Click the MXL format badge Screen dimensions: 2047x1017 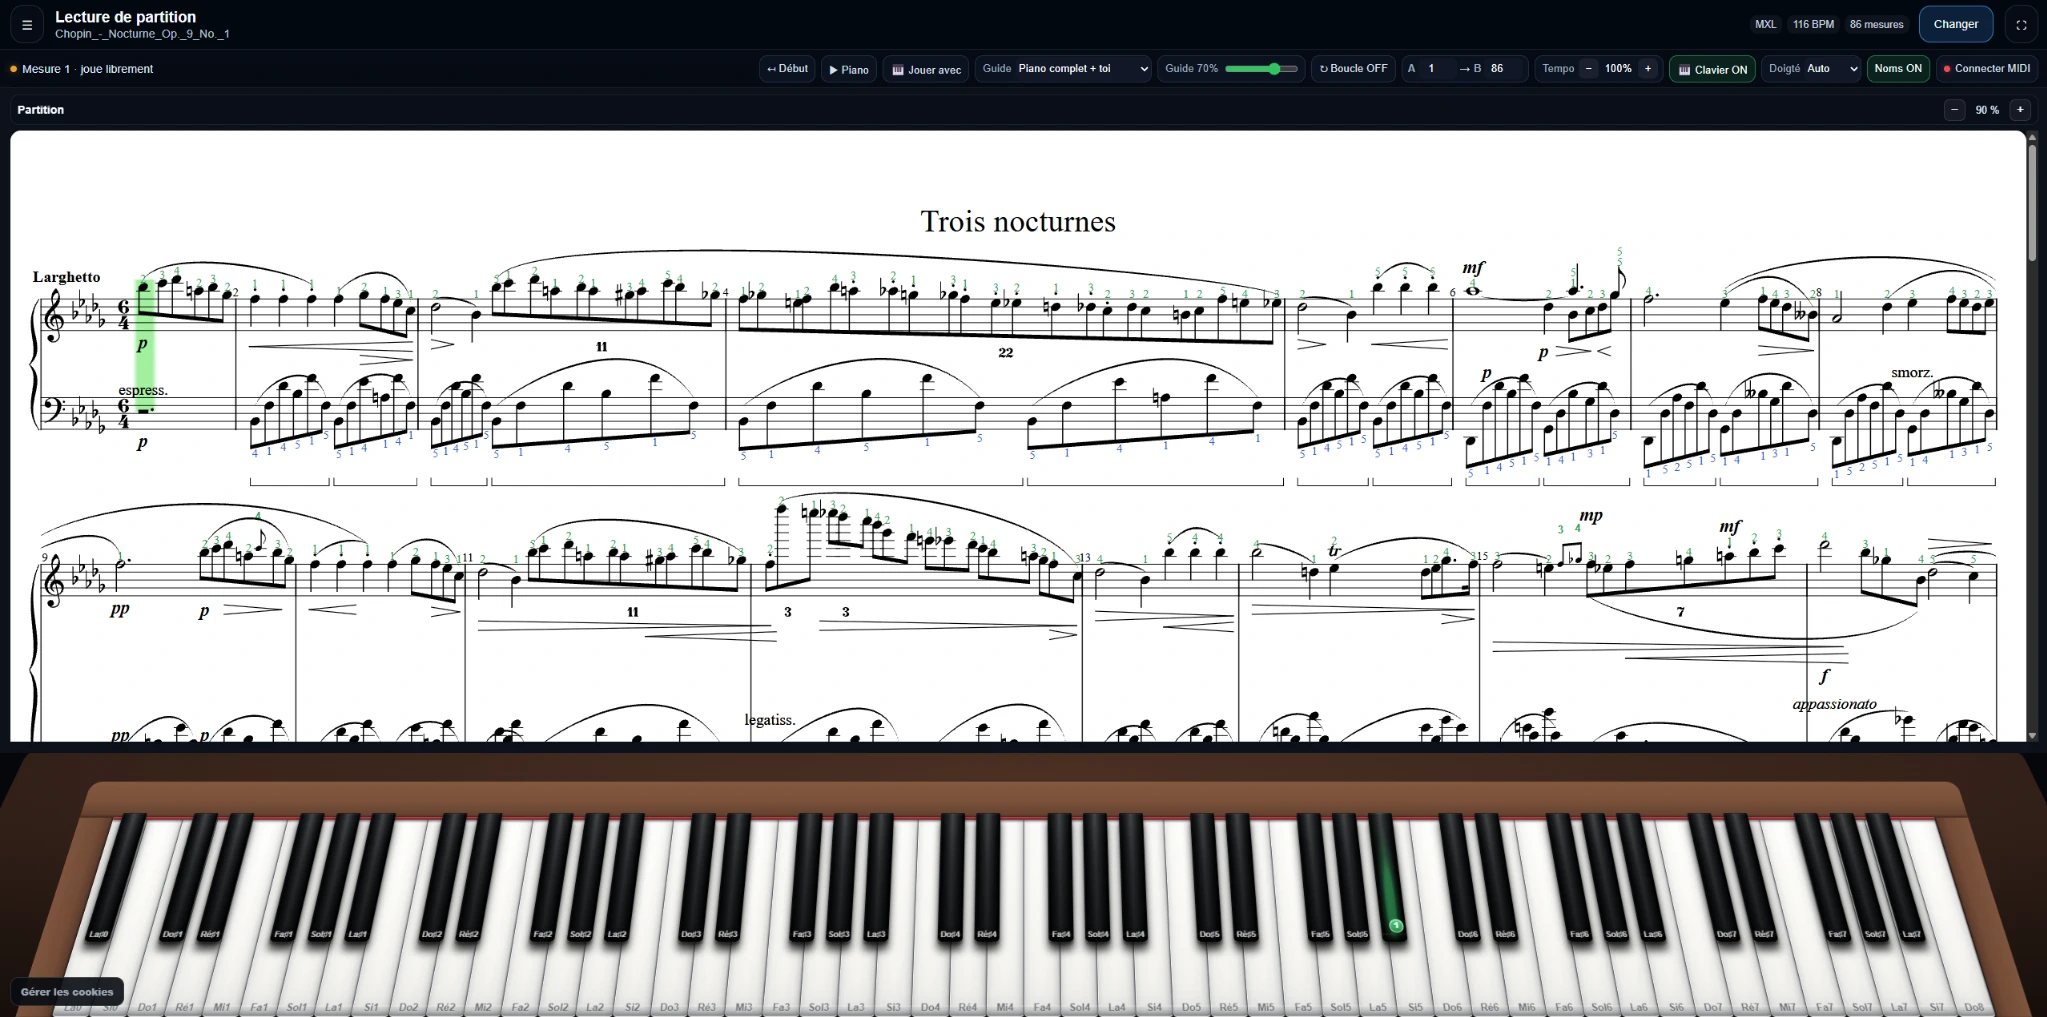(1766, 25)
